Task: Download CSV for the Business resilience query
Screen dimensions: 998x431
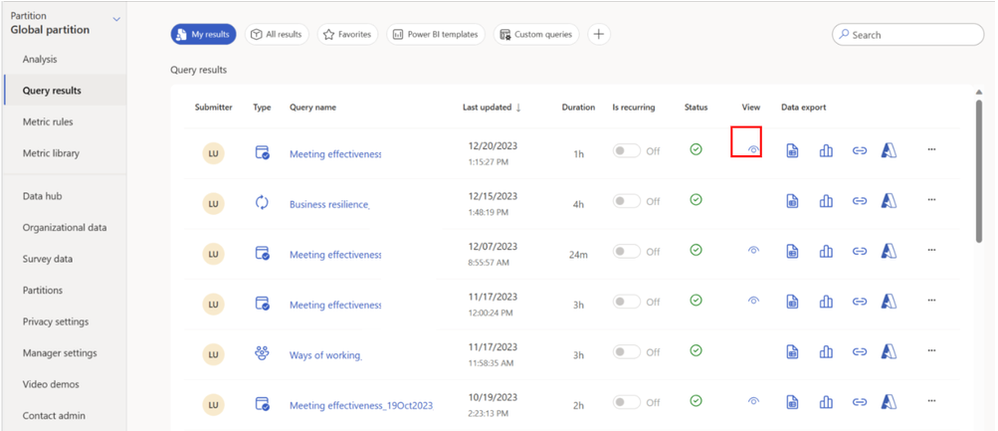Action: coord(792,201)
